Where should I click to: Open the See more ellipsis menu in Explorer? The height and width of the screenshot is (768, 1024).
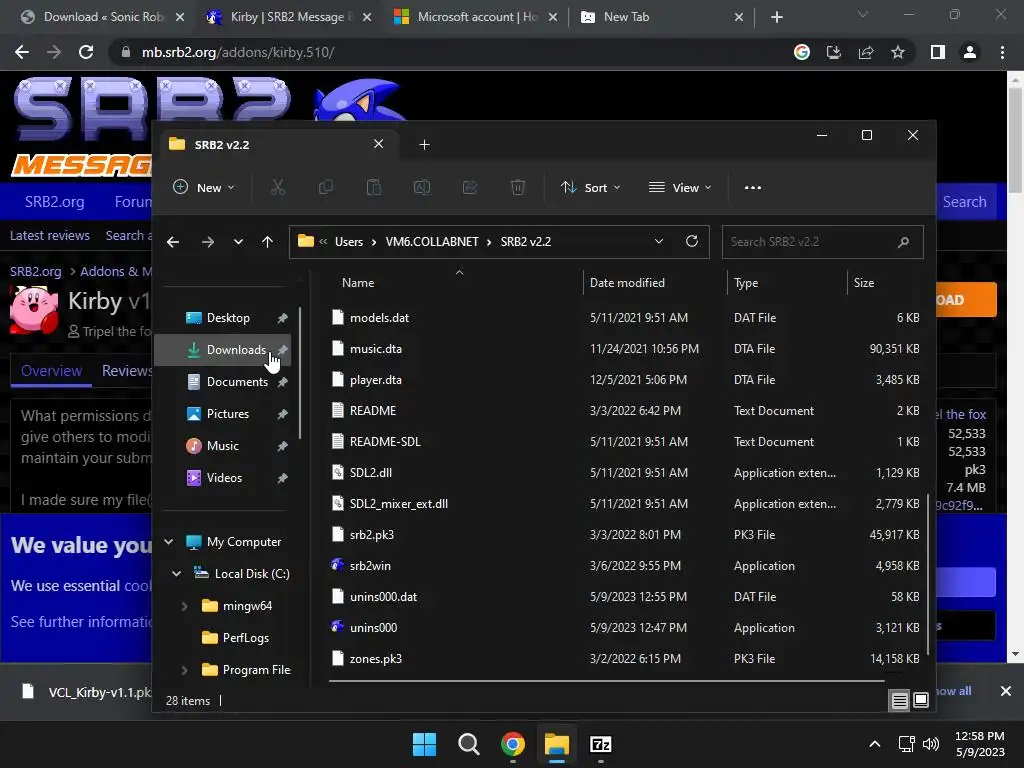(x=753, y=187)
